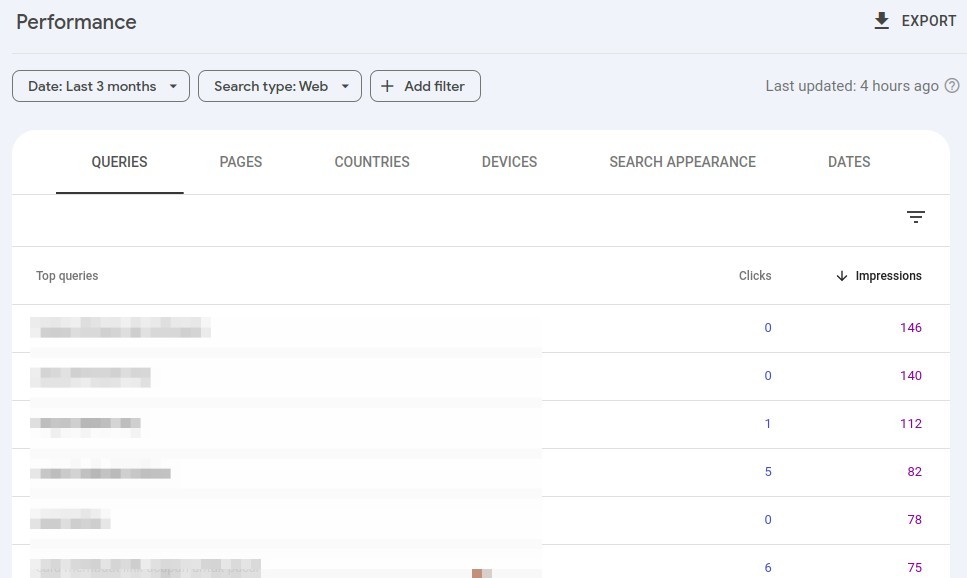
Task: Expand the Search type: Web dropdown
Action: (279, 86)
